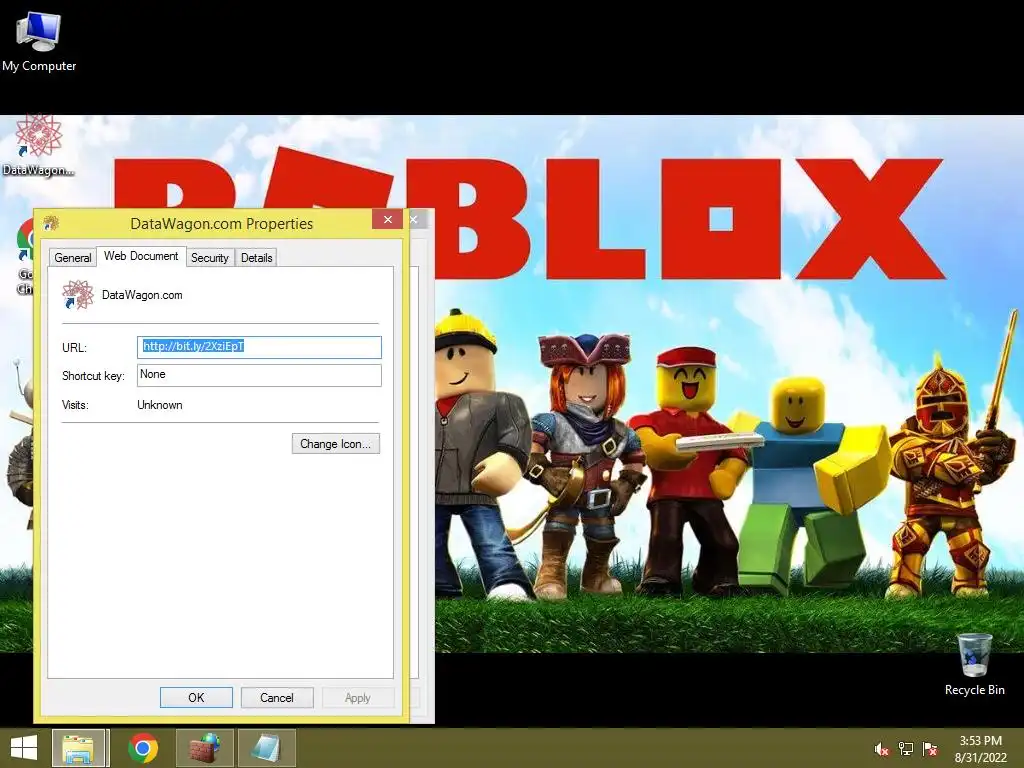
Task: Click the network tray icon
Action: (x=906, y=749)
